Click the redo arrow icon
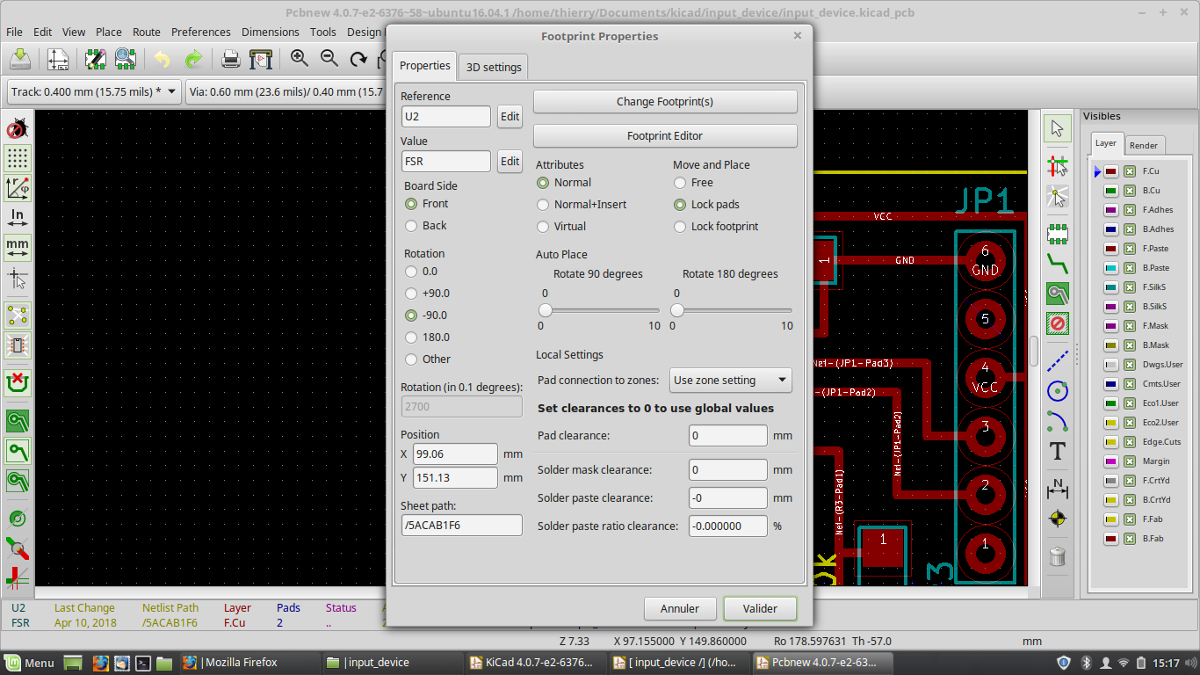Image resolution: width=1200 pixels, height=675 pixels. pyautogui.click(x=194, y=59)
